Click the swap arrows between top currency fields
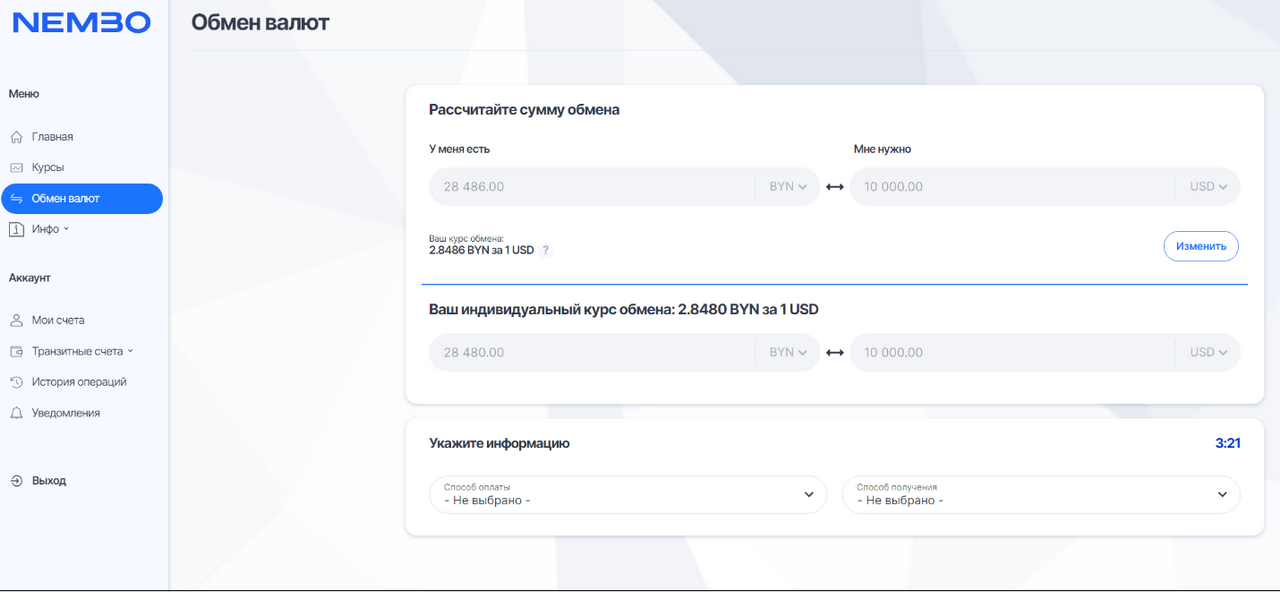 [835, 187]
